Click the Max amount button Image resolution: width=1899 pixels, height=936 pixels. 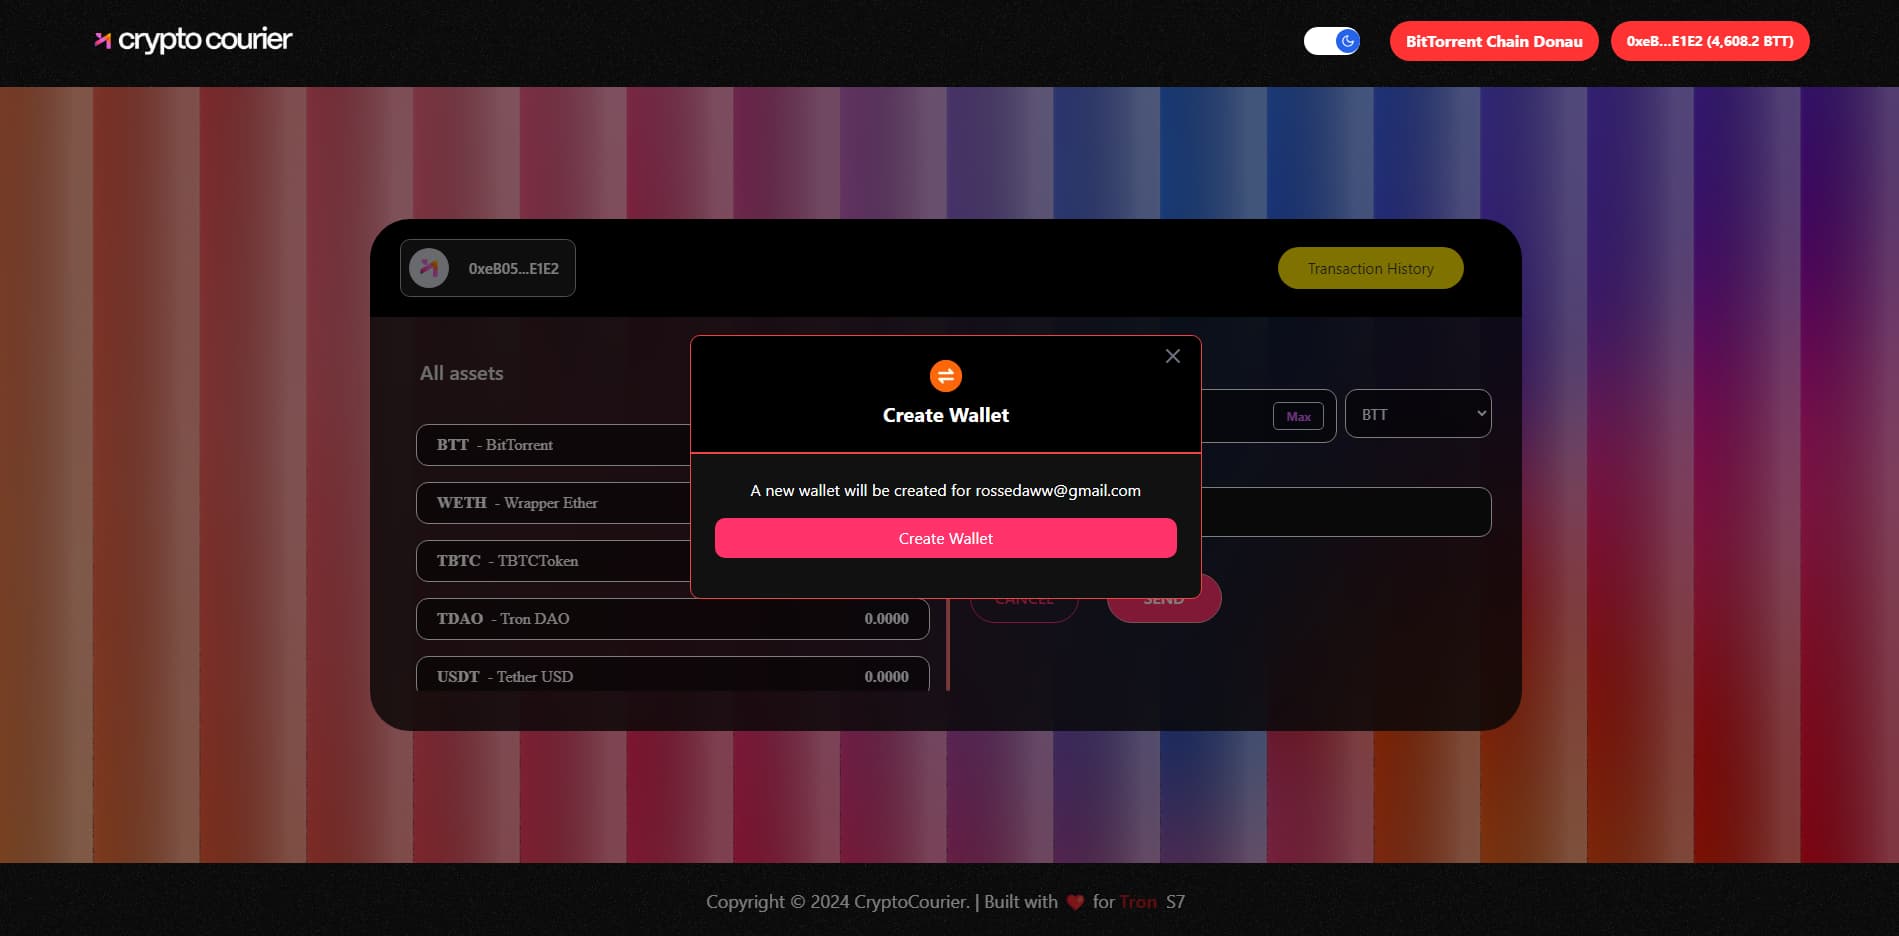(1298, 416)
